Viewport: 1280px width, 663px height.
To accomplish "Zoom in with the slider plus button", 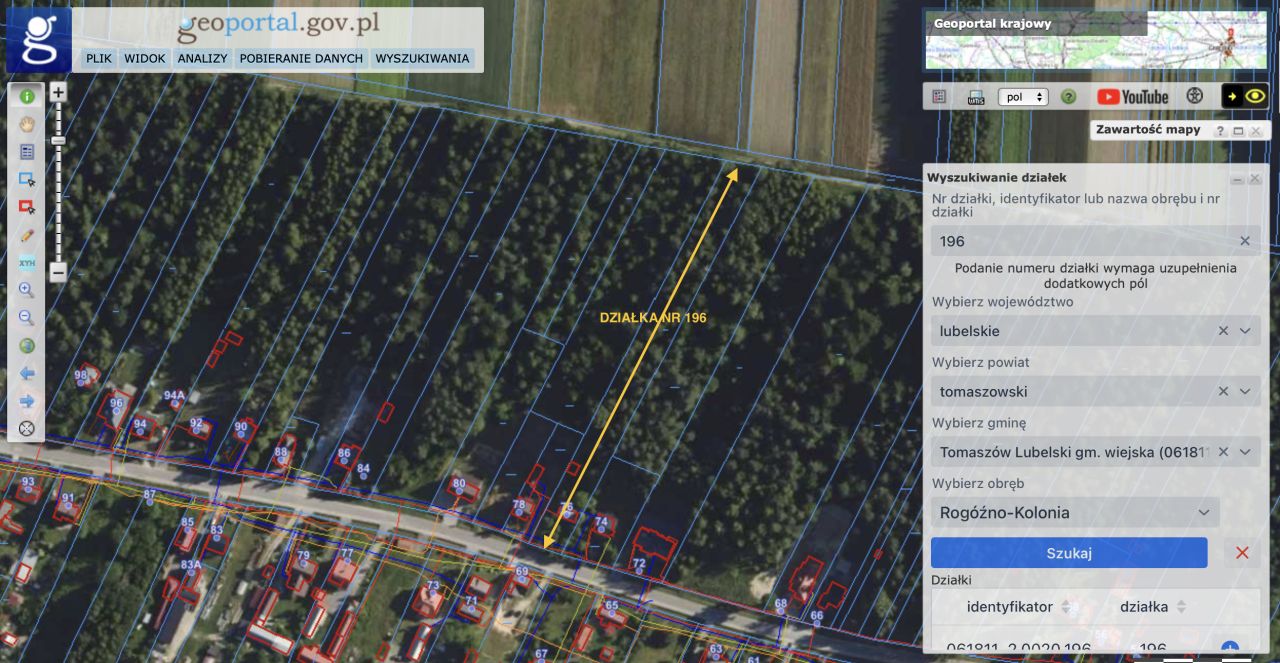I will [58, 92].
